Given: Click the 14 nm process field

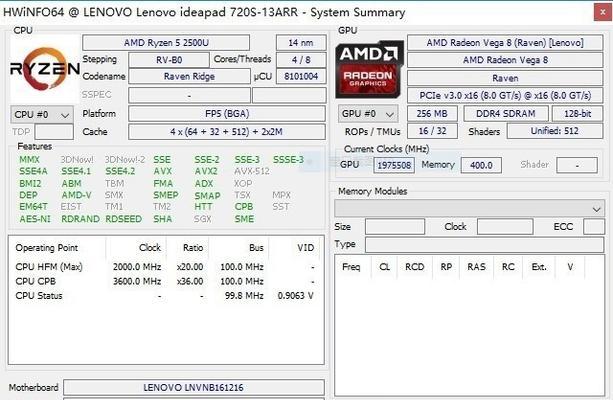Looking at the screenshot, I should (x=301, y=43).
